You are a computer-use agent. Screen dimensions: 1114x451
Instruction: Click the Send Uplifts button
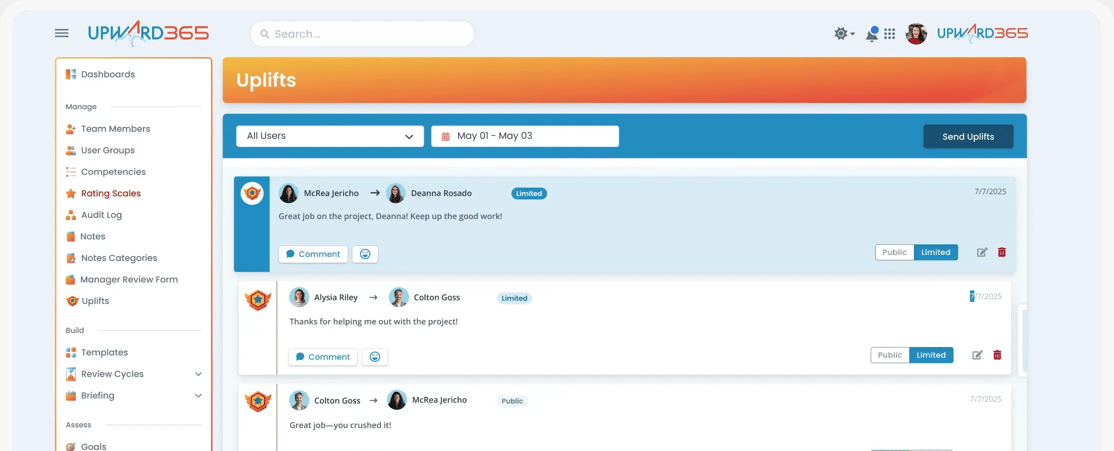tap(967, 136)
